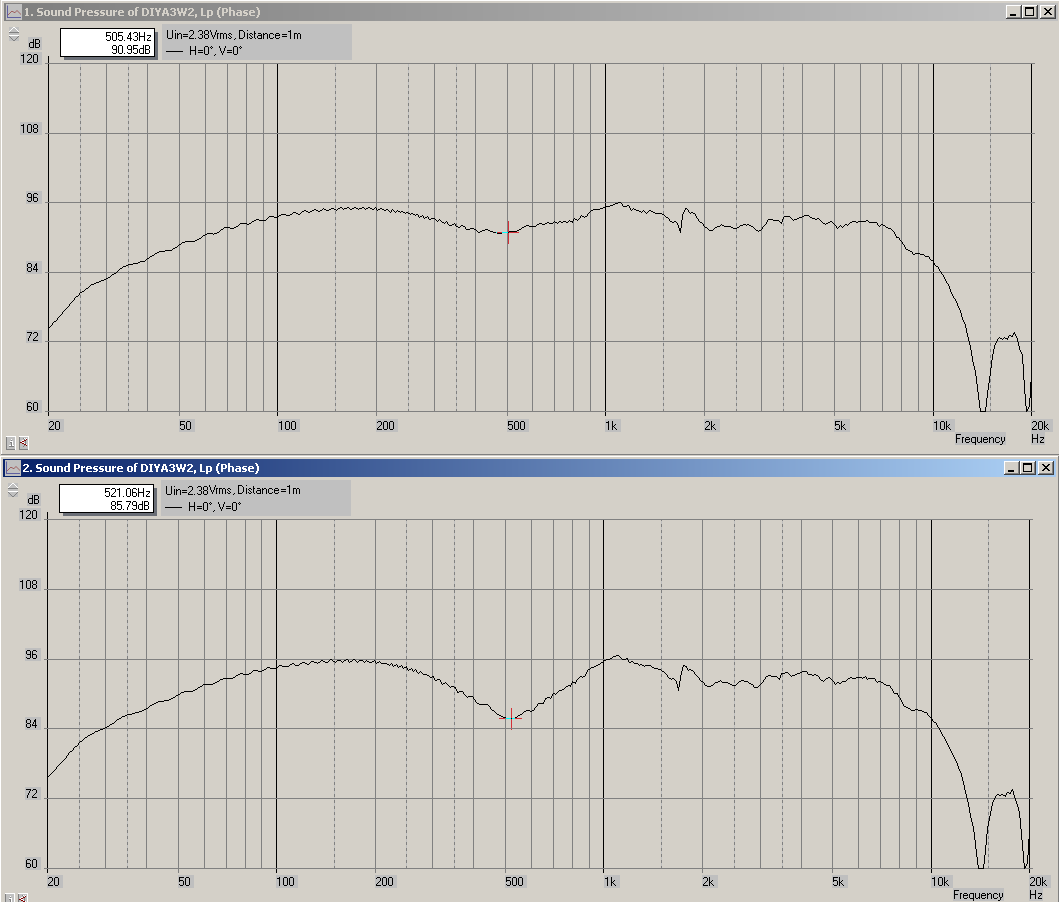The width and height of the screenshot is (1059, 902).
Task: Click 200 frequency tick in graph 2
Action: coord(384,882)
